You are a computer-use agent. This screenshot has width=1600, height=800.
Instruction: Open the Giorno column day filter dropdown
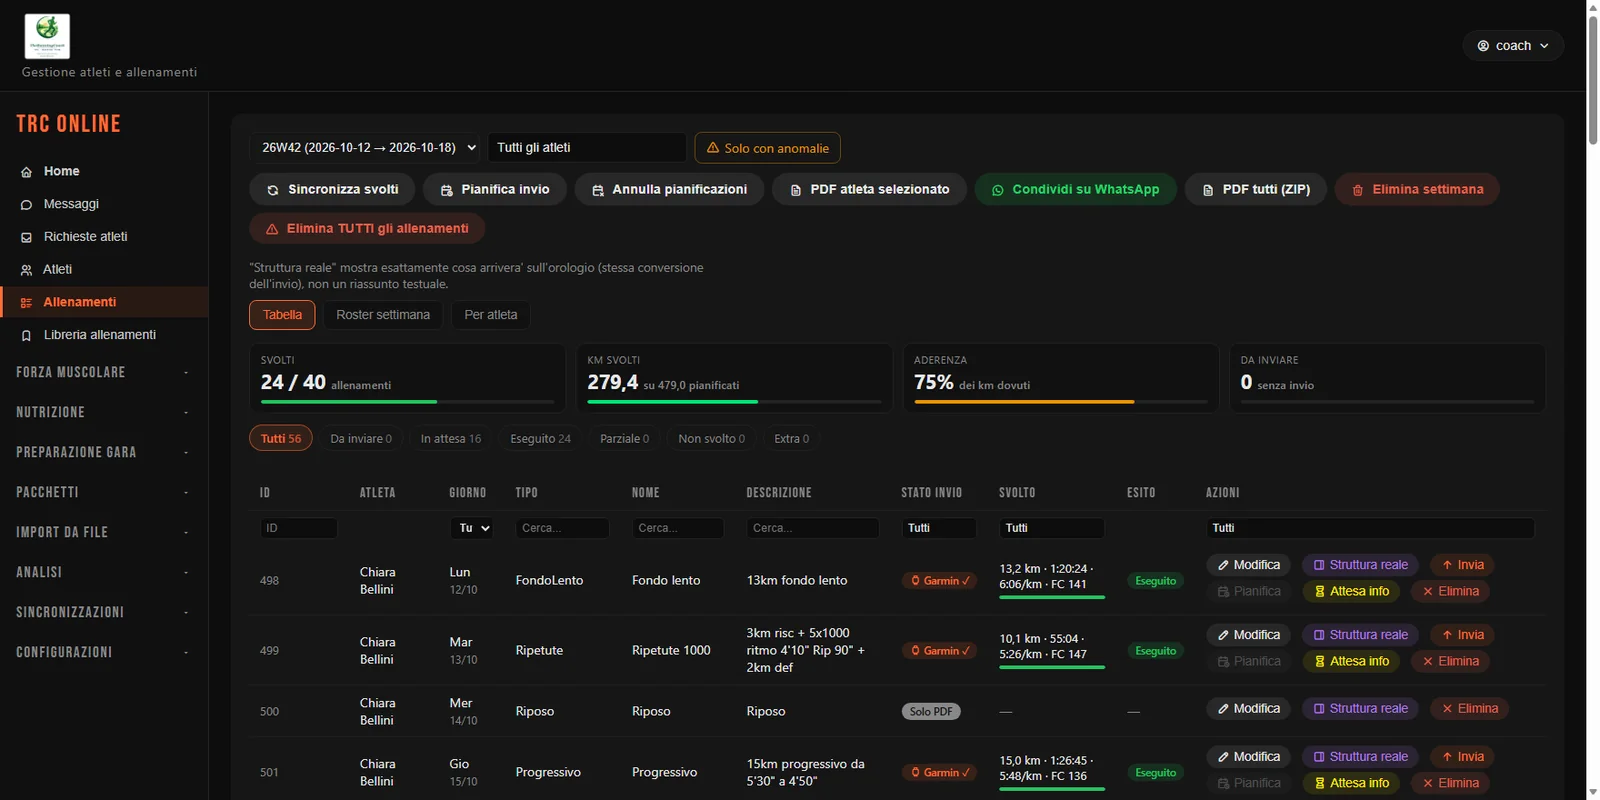(474, 528)
